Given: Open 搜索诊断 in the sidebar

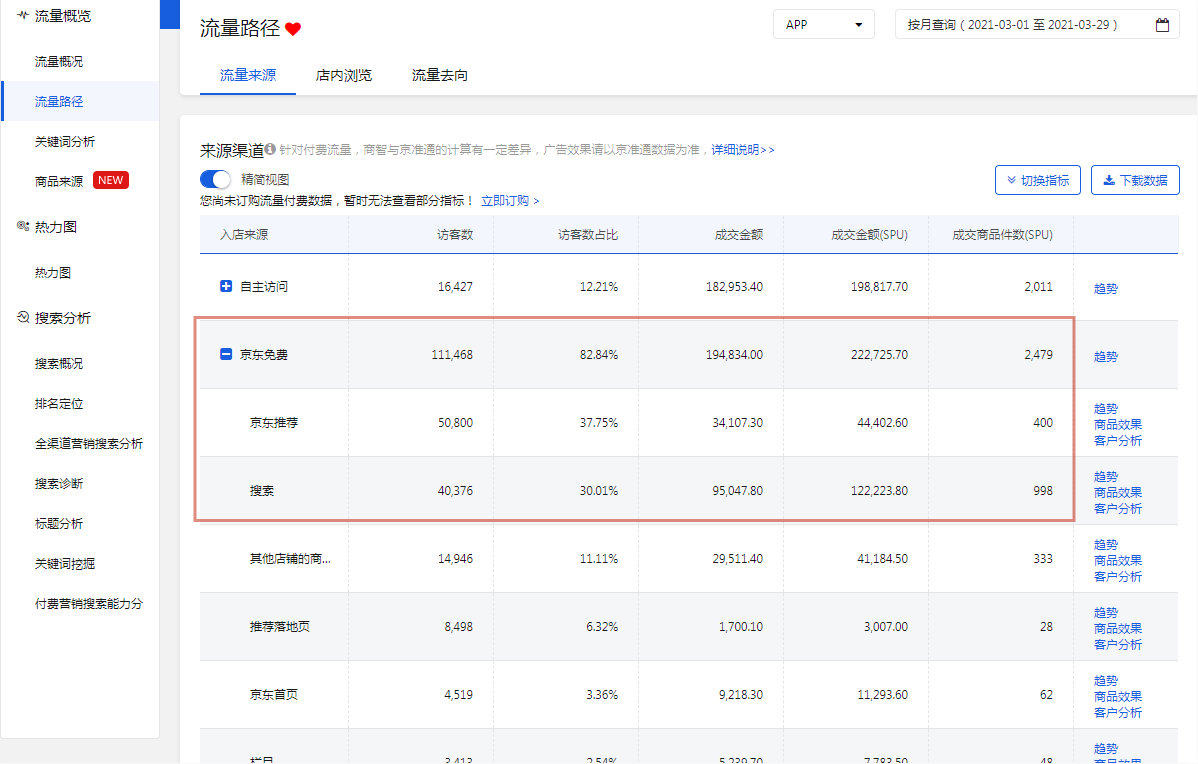Looking at the screenshot, I should [59, 484].
